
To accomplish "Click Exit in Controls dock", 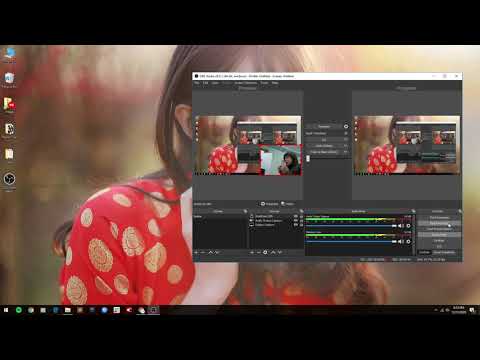I will tap(439, 246).
